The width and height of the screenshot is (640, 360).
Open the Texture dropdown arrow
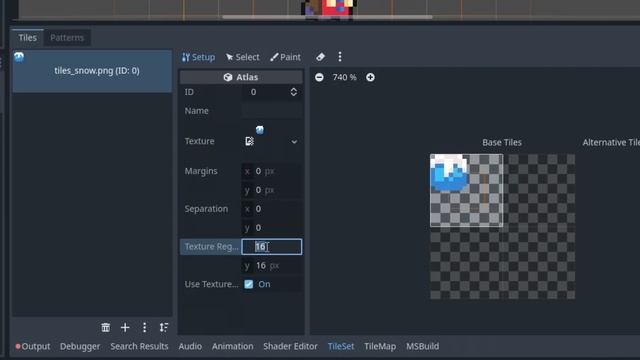[x=294, y=142]
